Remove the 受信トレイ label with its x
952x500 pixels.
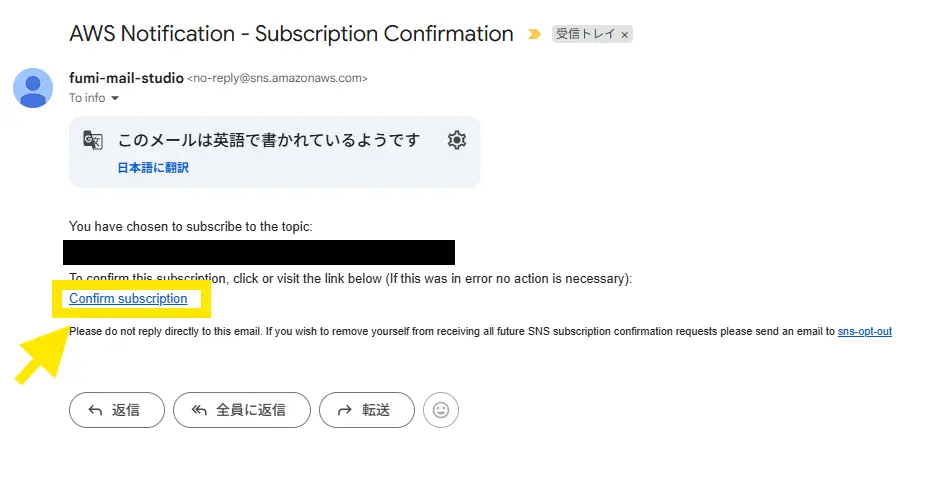(x=625, y=35)
